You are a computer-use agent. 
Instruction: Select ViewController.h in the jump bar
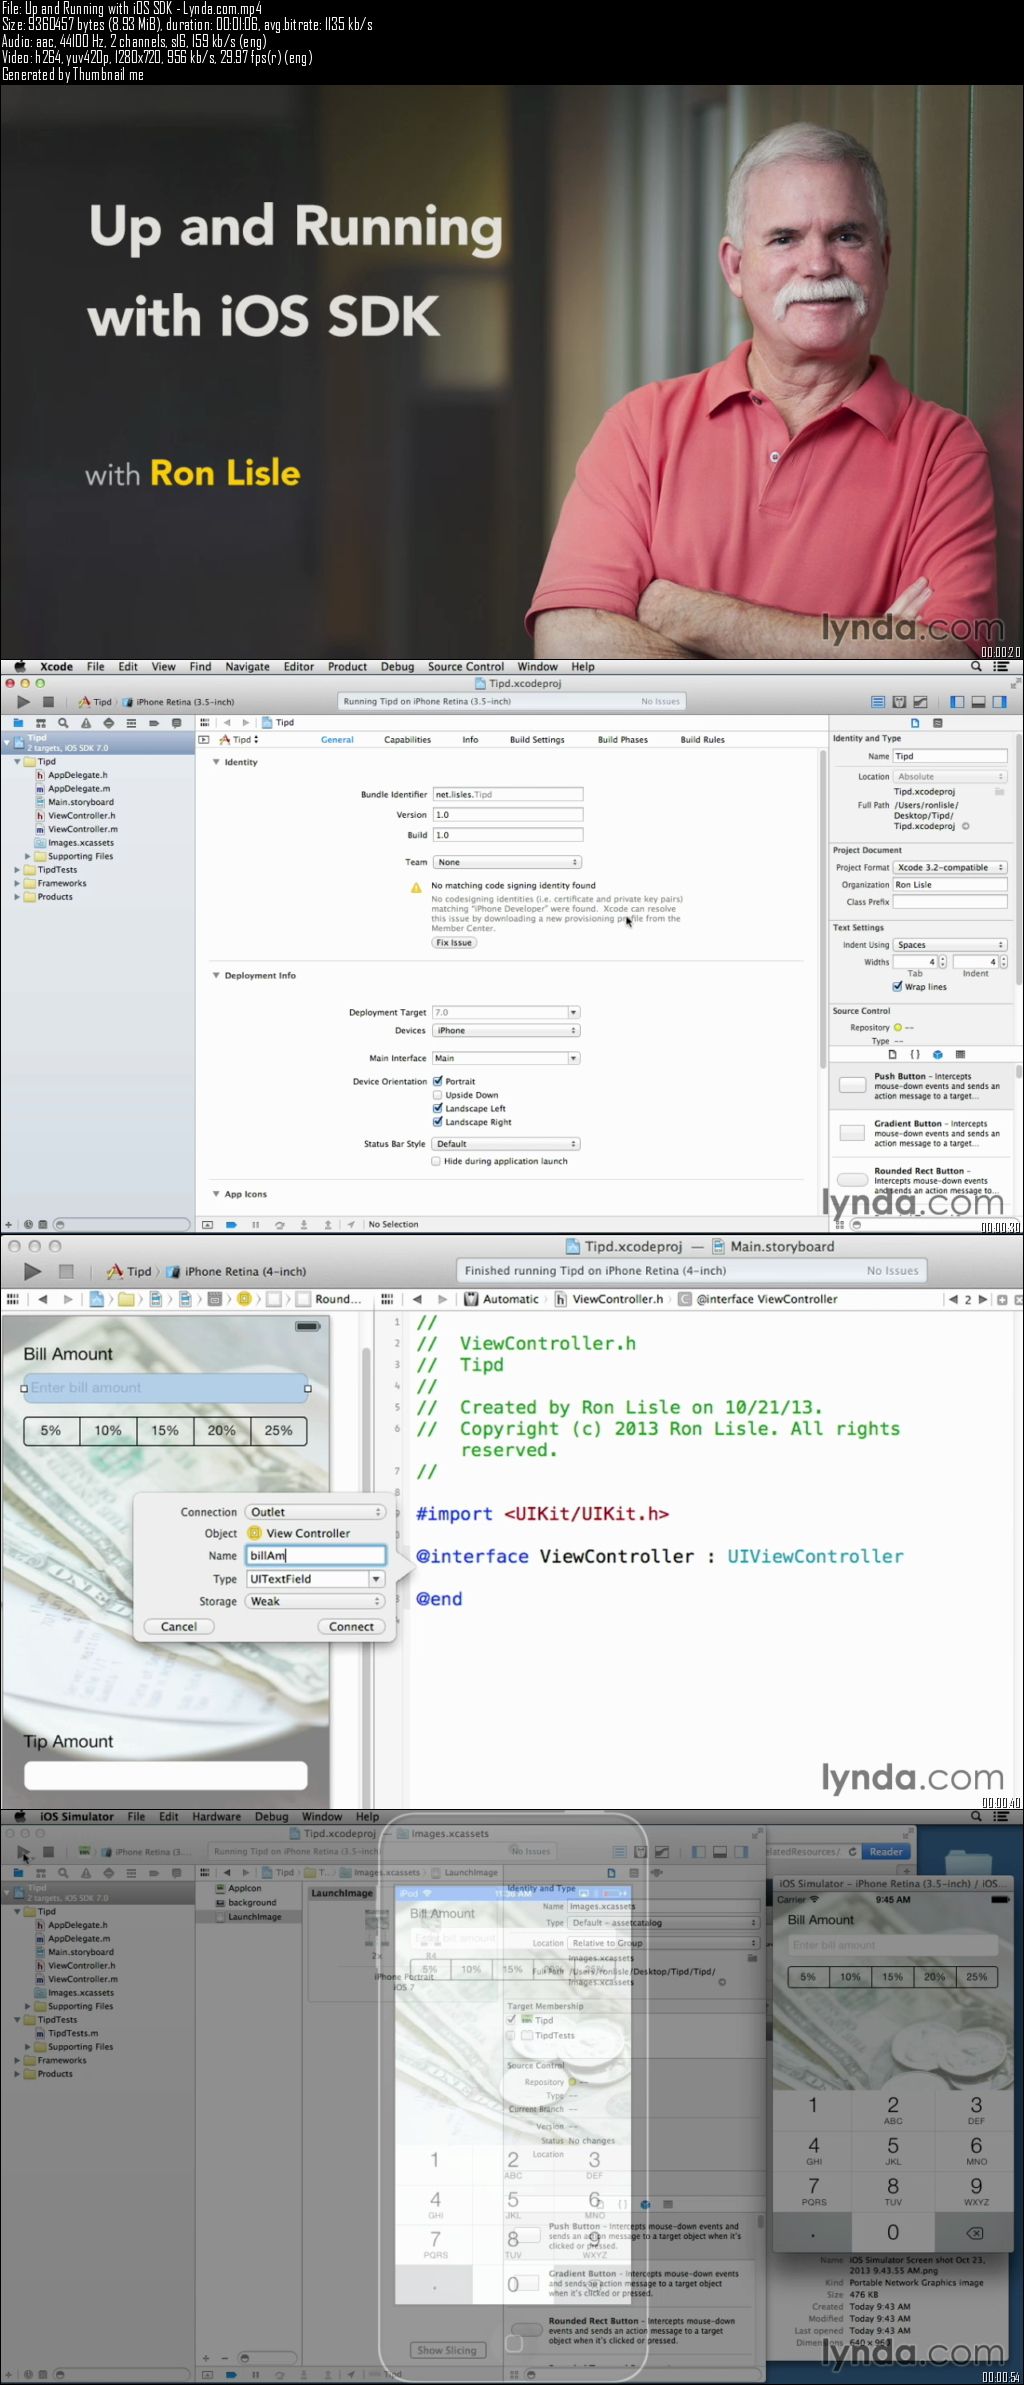(617, 1299)
